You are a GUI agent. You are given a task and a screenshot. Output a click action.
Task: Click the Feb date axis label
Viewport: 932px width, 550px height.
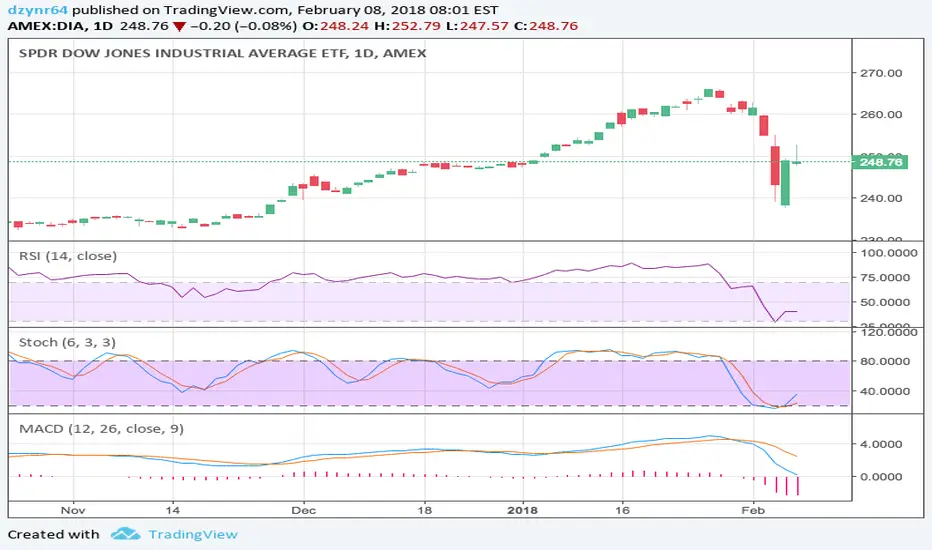752,510
